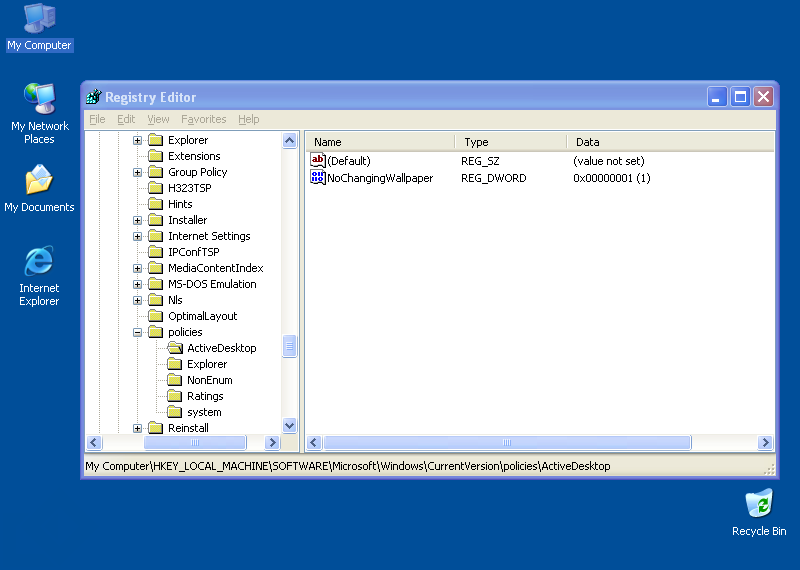The width and height of the screenshot is (800, 570).
Task: Select the NonEnum key label
Action: [x=210, y=380]
